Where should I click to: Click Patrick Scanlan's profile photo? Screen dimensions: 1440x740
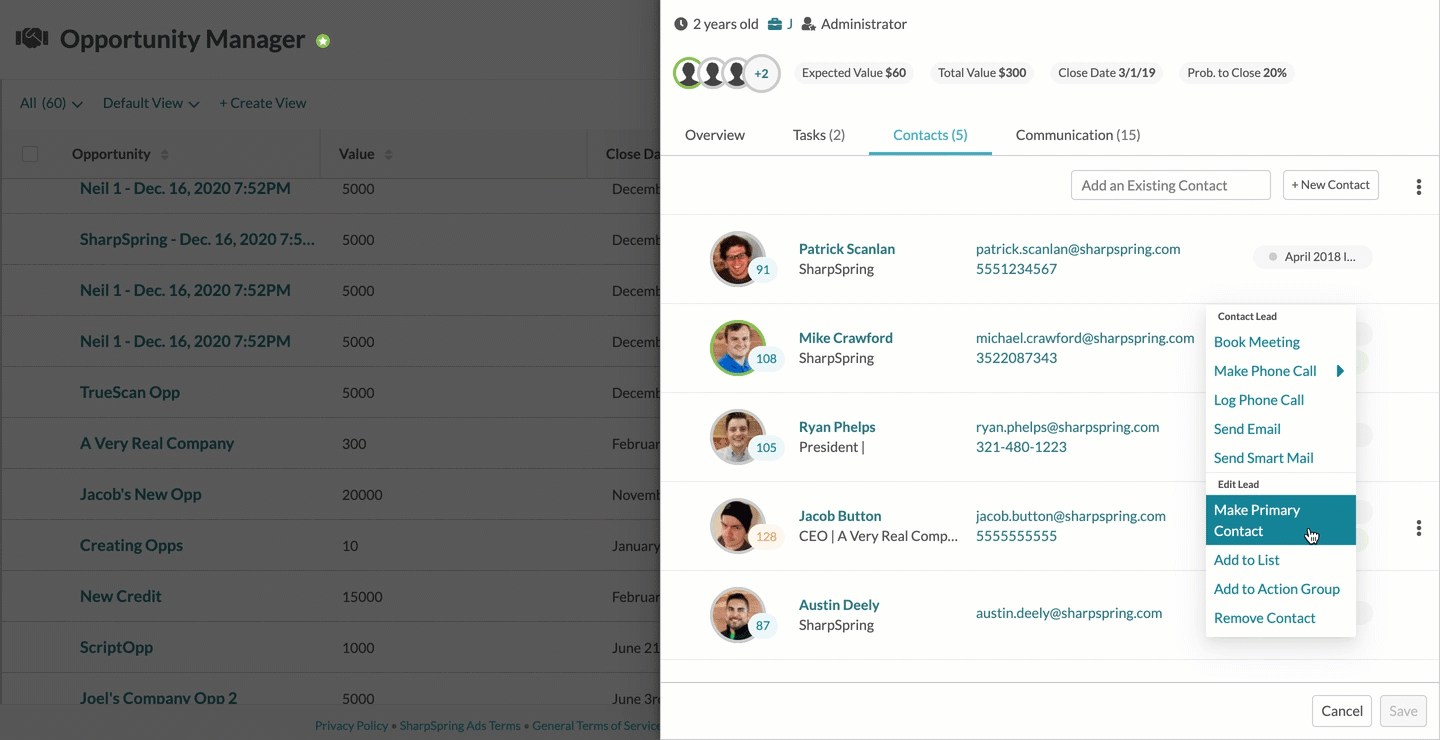[x=737, y=258]
